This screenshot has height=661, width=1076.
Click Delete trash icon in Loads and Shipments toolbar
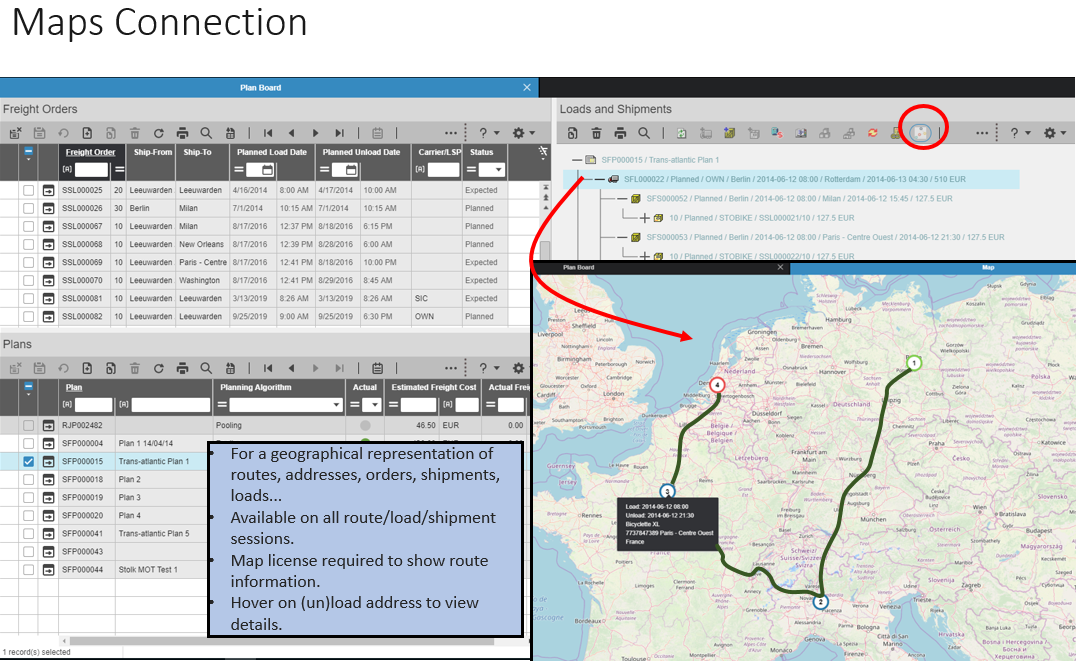click(x=596, y=133)
